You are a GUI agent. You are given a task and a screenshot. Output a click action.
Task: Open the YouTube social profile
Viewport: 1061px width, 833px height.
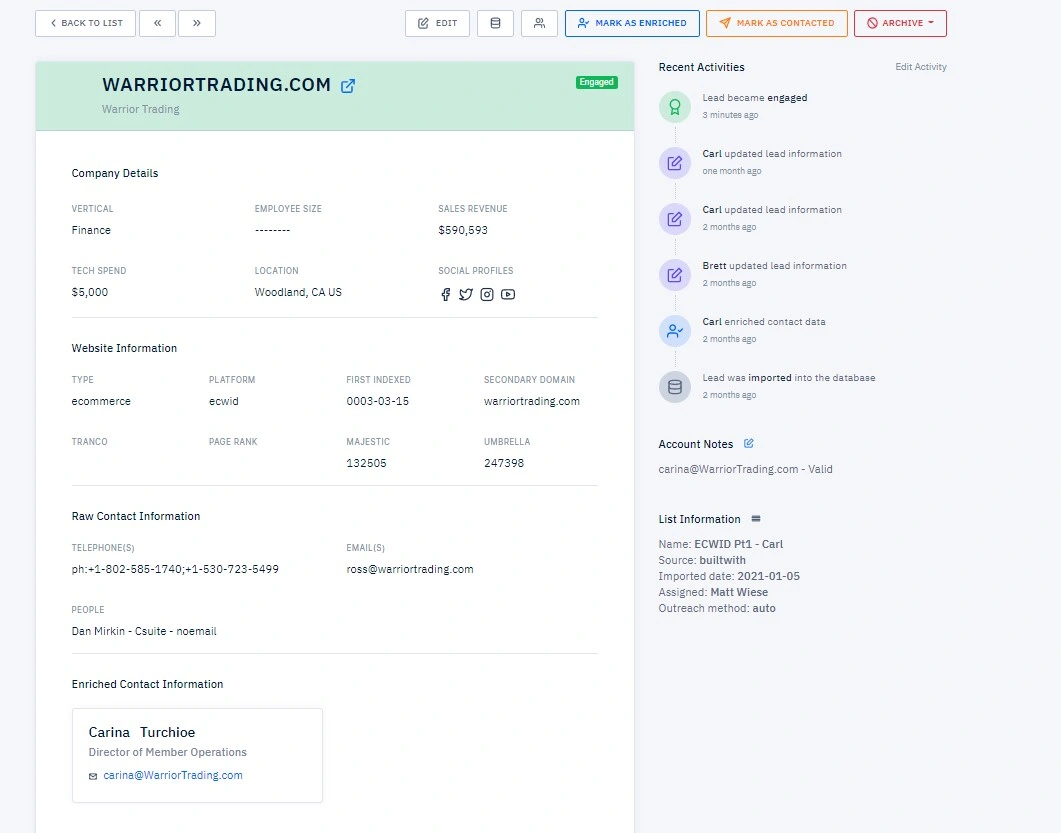click(x=507, y=294)
